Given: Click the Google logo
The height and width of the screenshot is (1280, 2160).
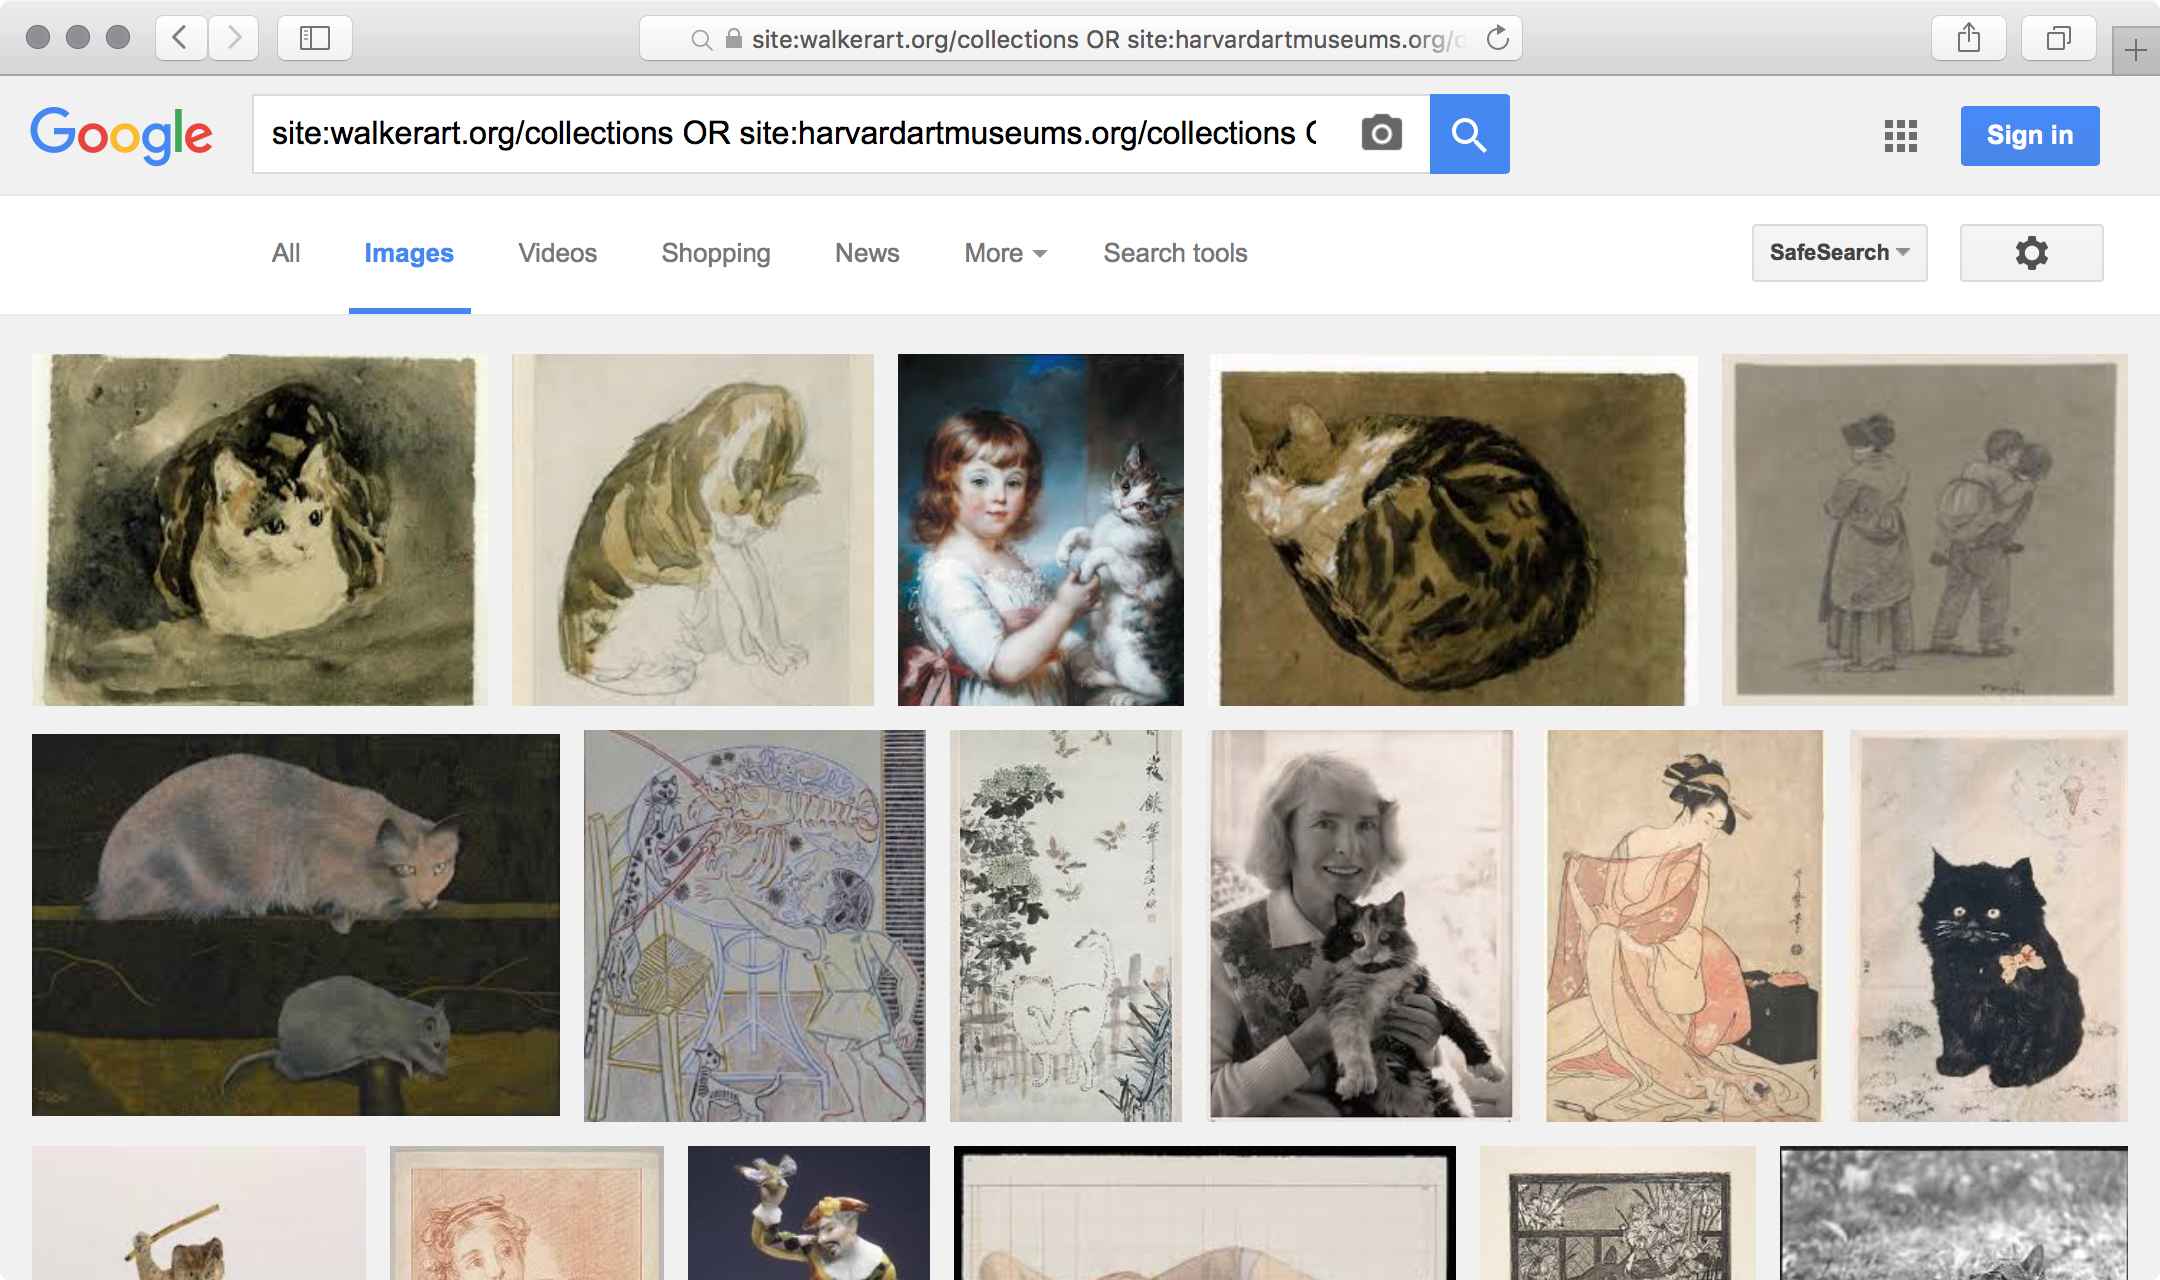Looking at the screenshot, I should (x=121, y=135).
